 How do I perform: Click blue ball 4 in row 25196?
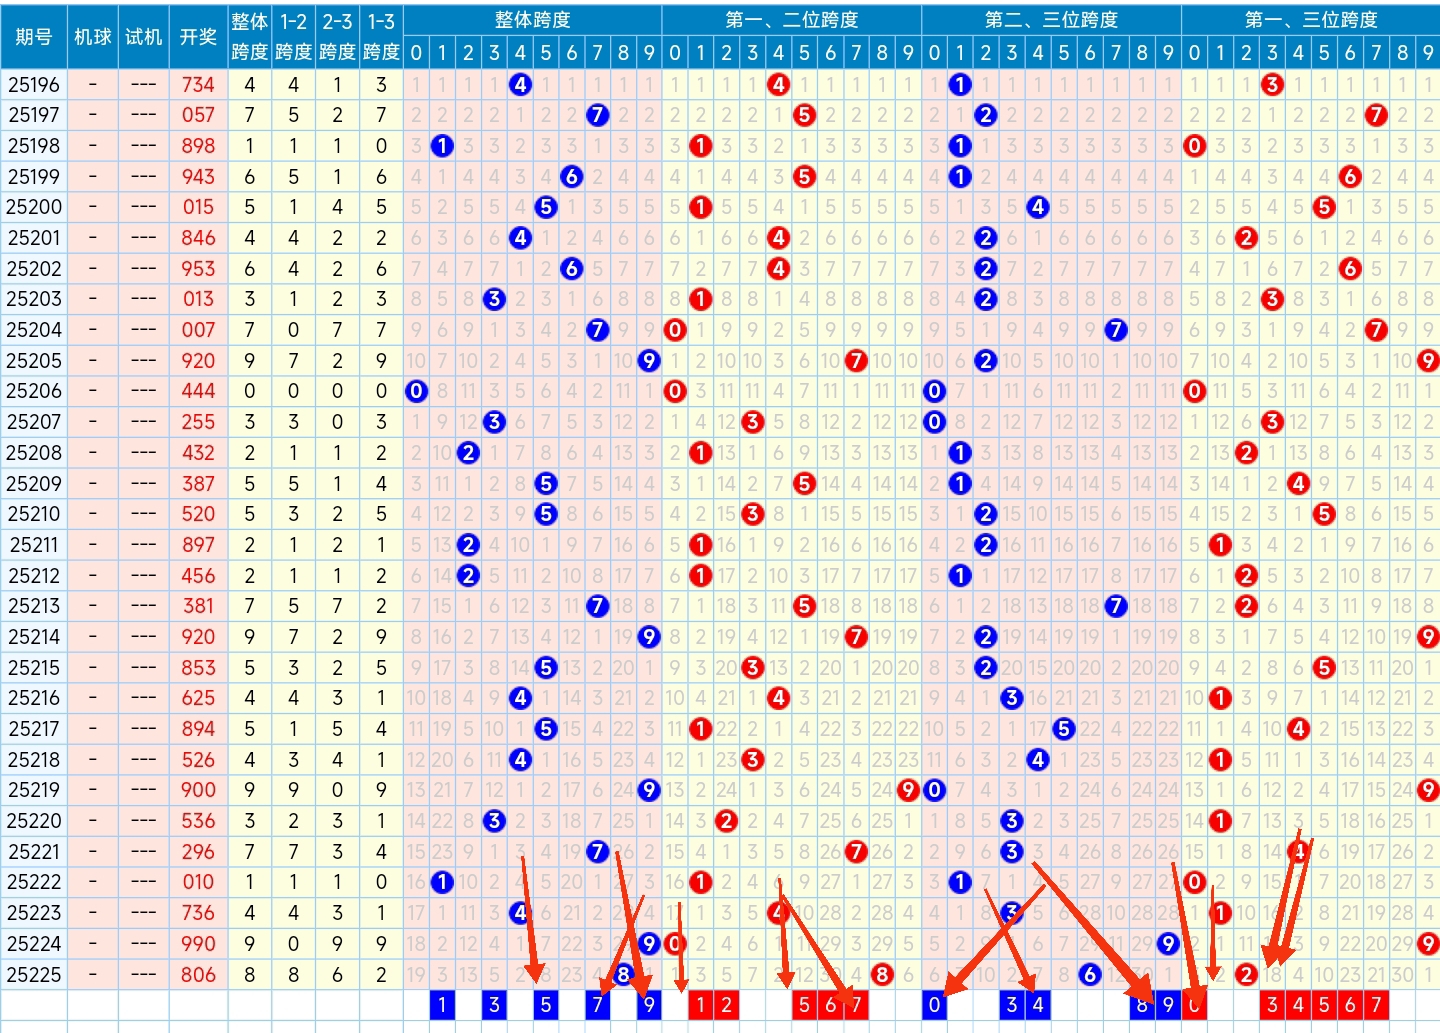pyautogui.click(x=520, y=85)
